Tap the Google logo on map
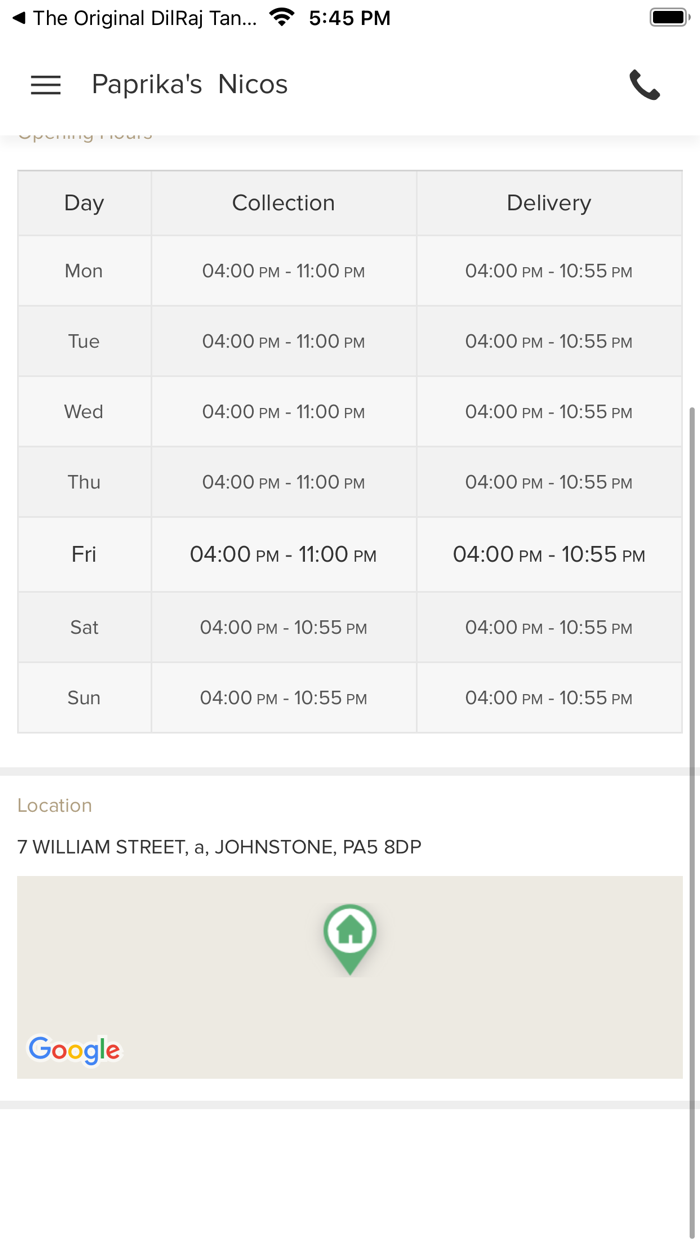Viewport: 700px width, 1244px height. (74, 1049)
